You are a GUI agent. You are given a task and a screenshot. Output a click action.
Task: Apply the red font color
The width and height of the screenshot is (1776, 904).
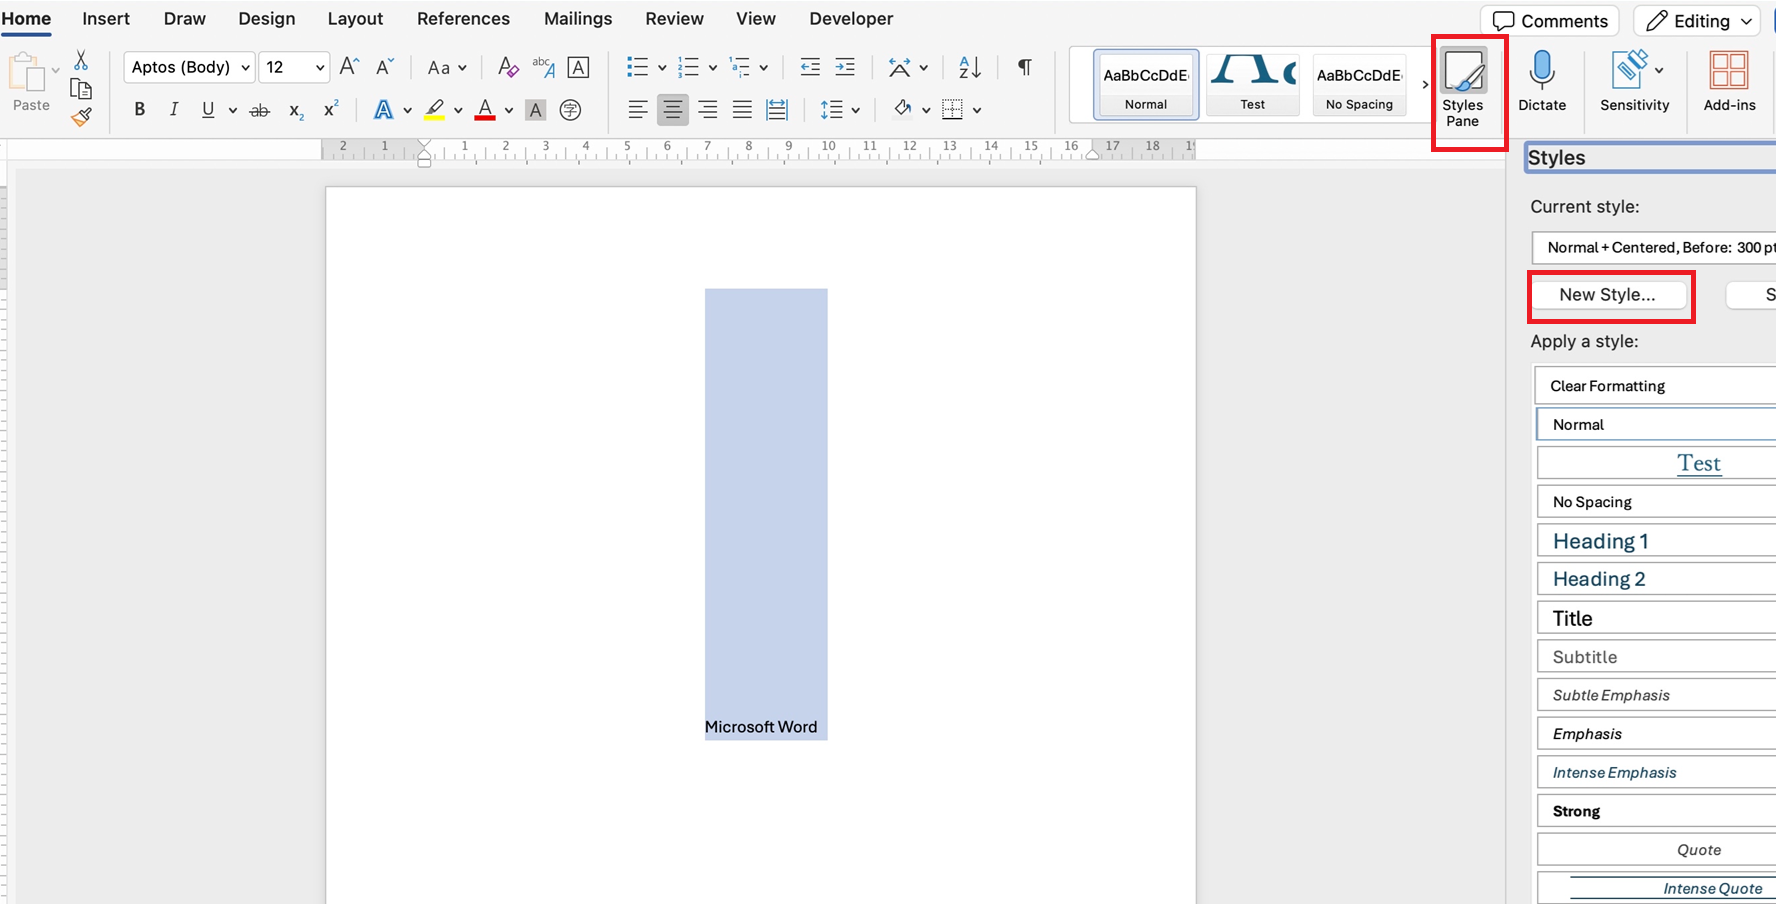click(x=485, y=110)
